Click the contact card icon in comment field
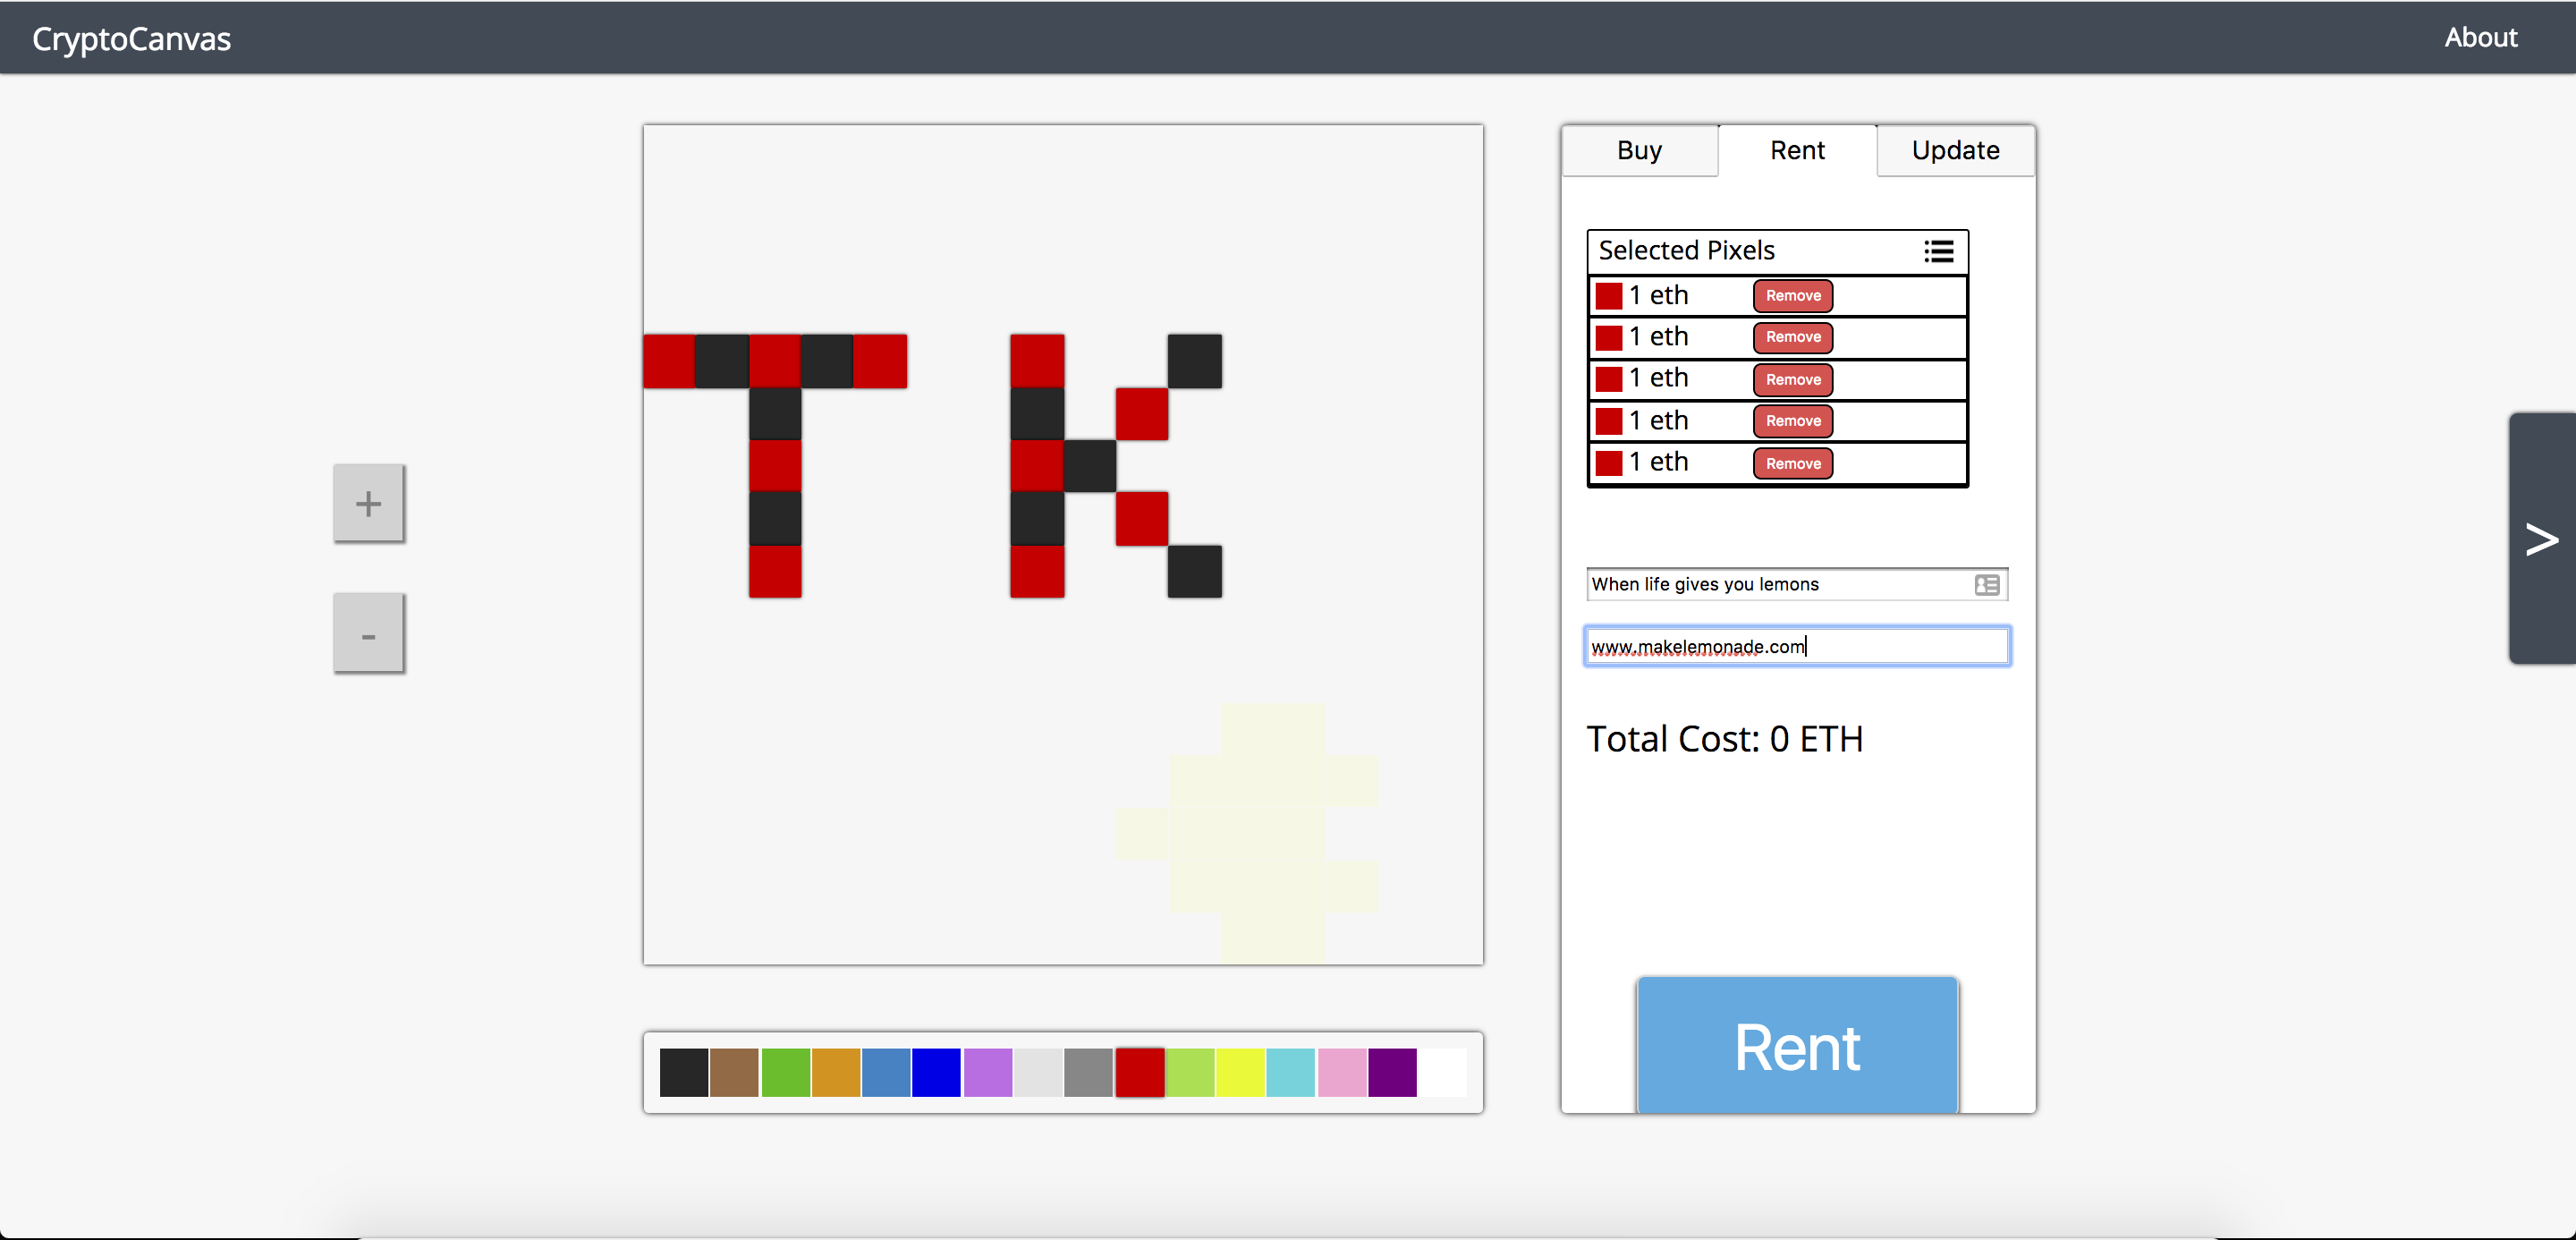Viewport: 2576px width, 1240px height. (x=1986, y=585)
